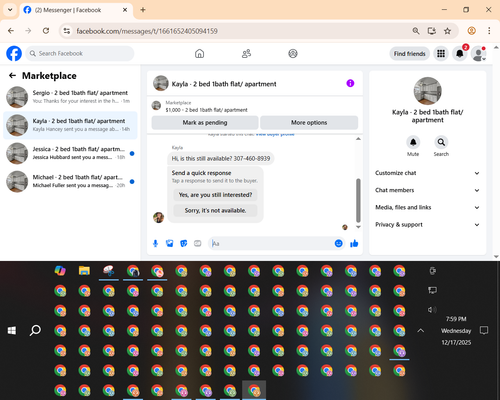Open the account profile menu

click(x=478, y=54)
